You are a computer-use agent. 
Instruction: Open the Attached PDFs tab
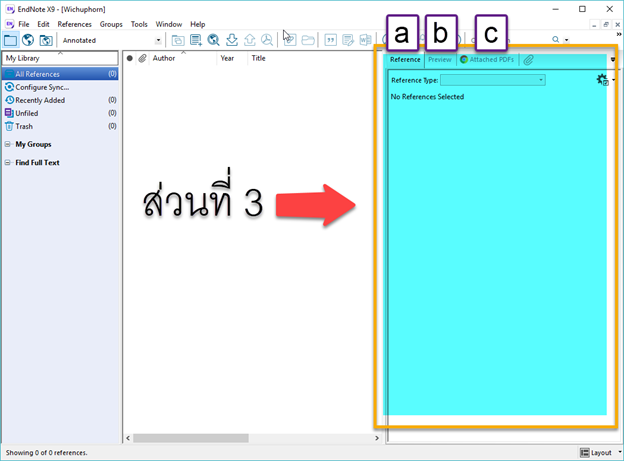point(487,60)
